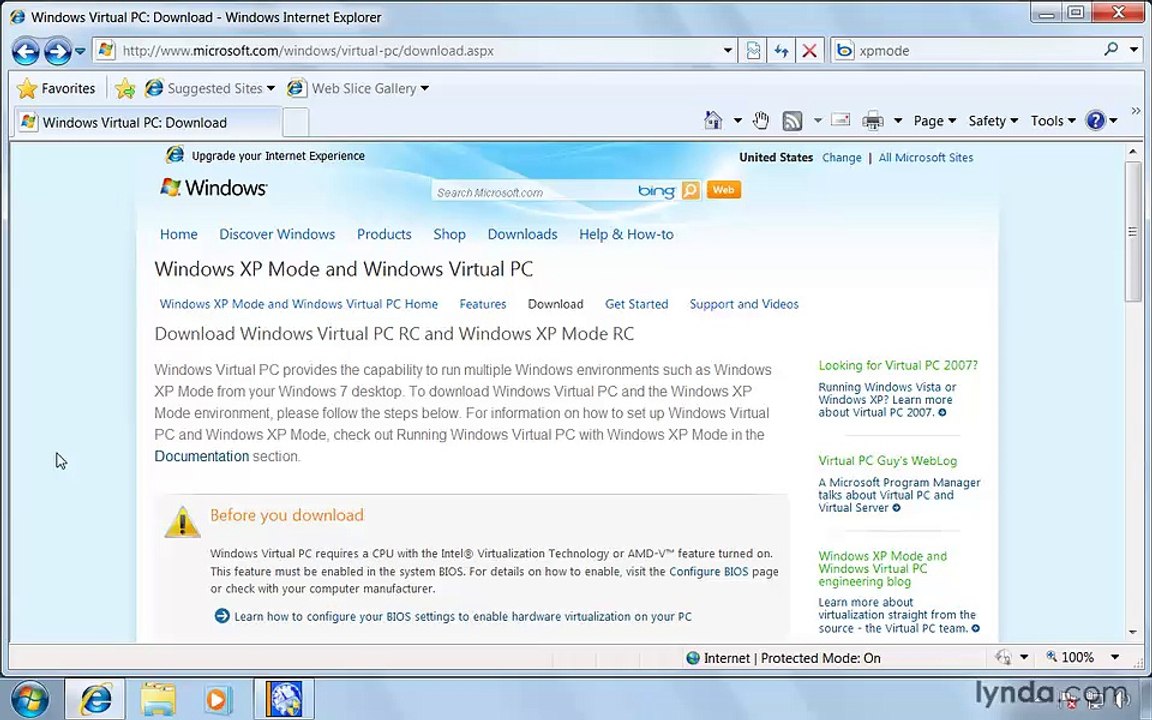Screen dimensions: 1152x720
Task: Go back with the browser Back arrow
Action: click(26, 51)
